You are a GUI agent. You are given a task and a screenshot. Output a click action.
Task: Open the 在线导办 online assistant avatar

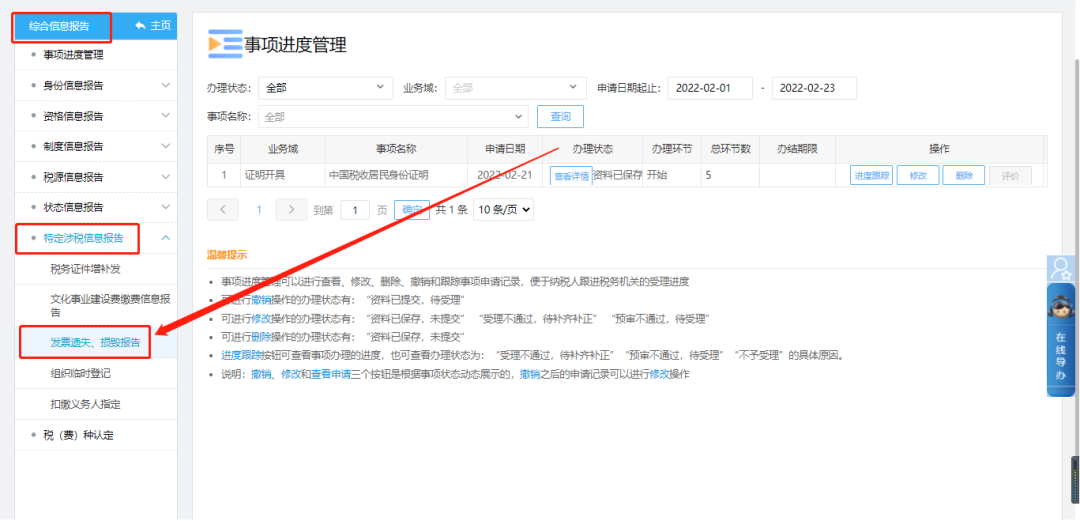click(x=1061, y=309)
